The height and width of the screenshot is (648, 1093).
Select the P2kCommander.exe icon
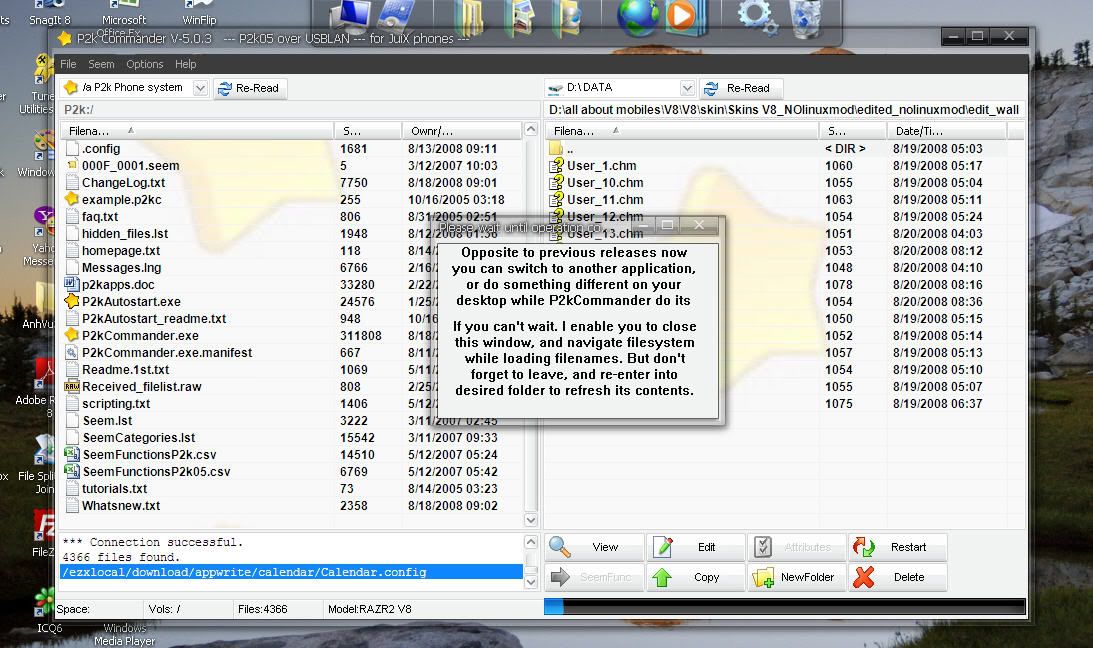[72, 335]
